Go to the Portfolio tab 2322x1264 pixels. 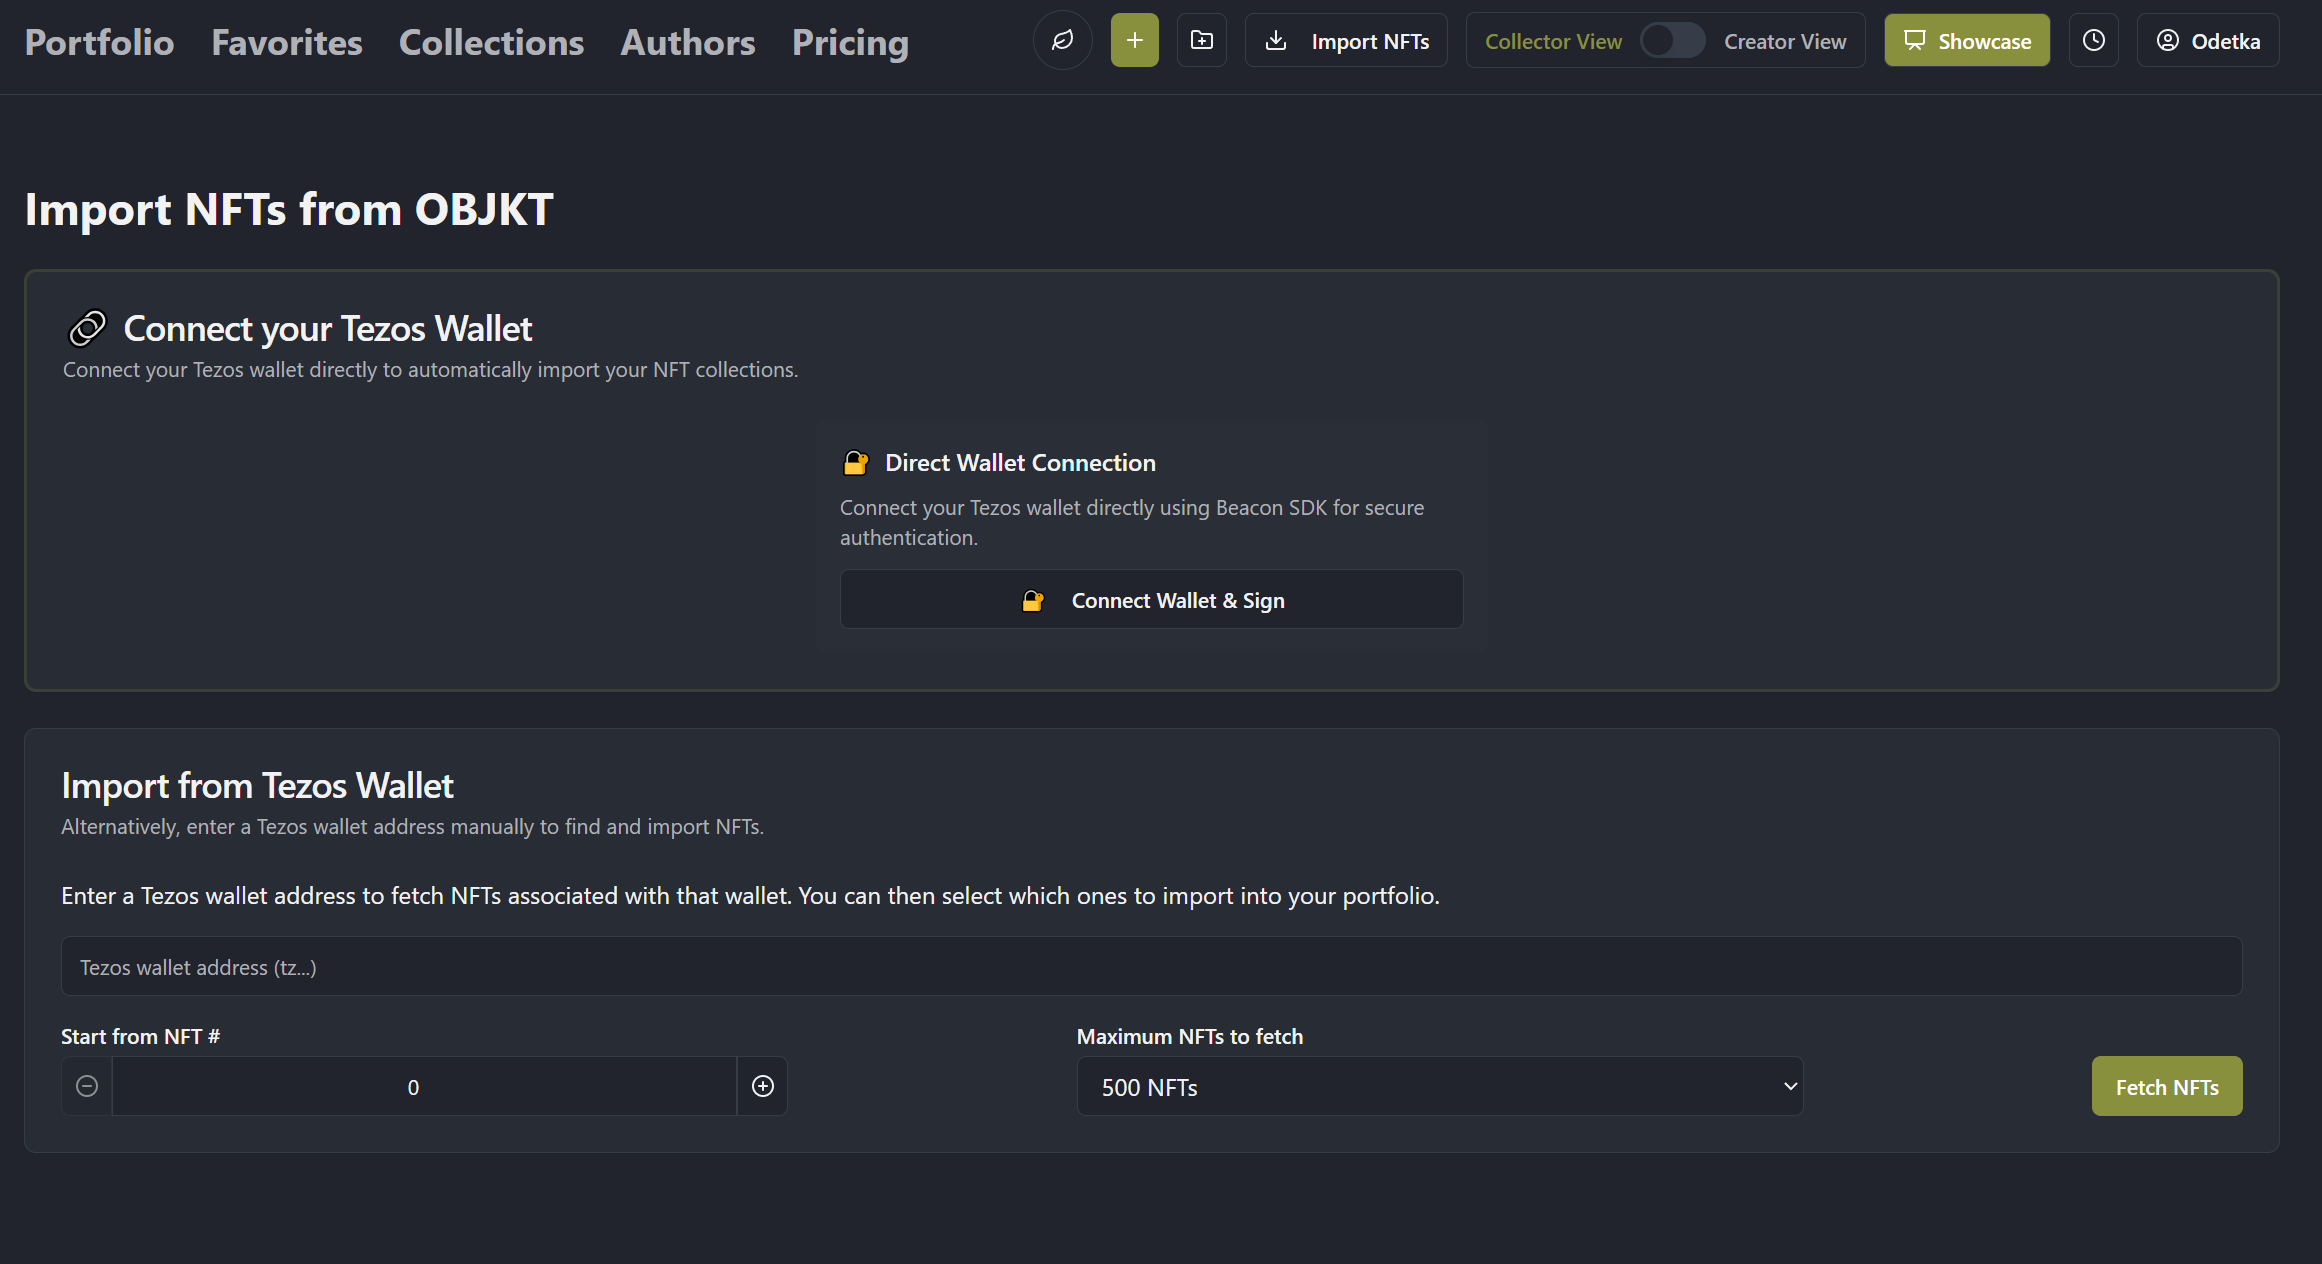(99, 42)
